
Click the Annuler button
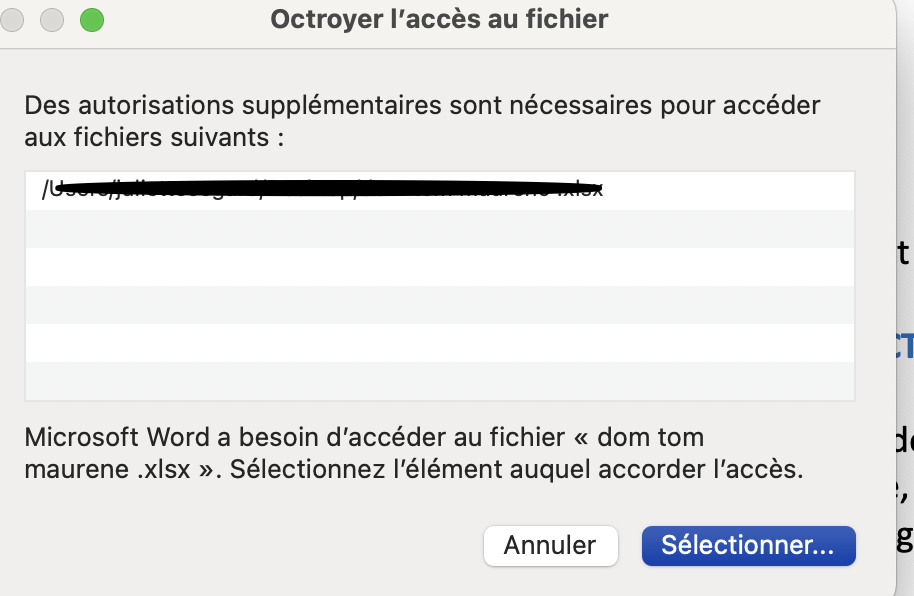coord(549,545)
